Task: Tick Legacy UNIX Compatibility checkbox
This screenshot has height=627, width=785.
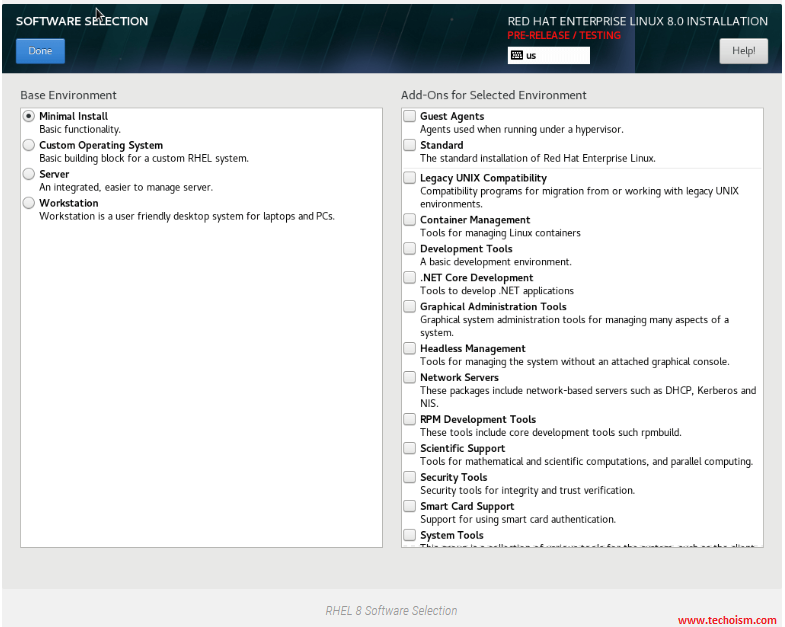Action: click(410, 178)
